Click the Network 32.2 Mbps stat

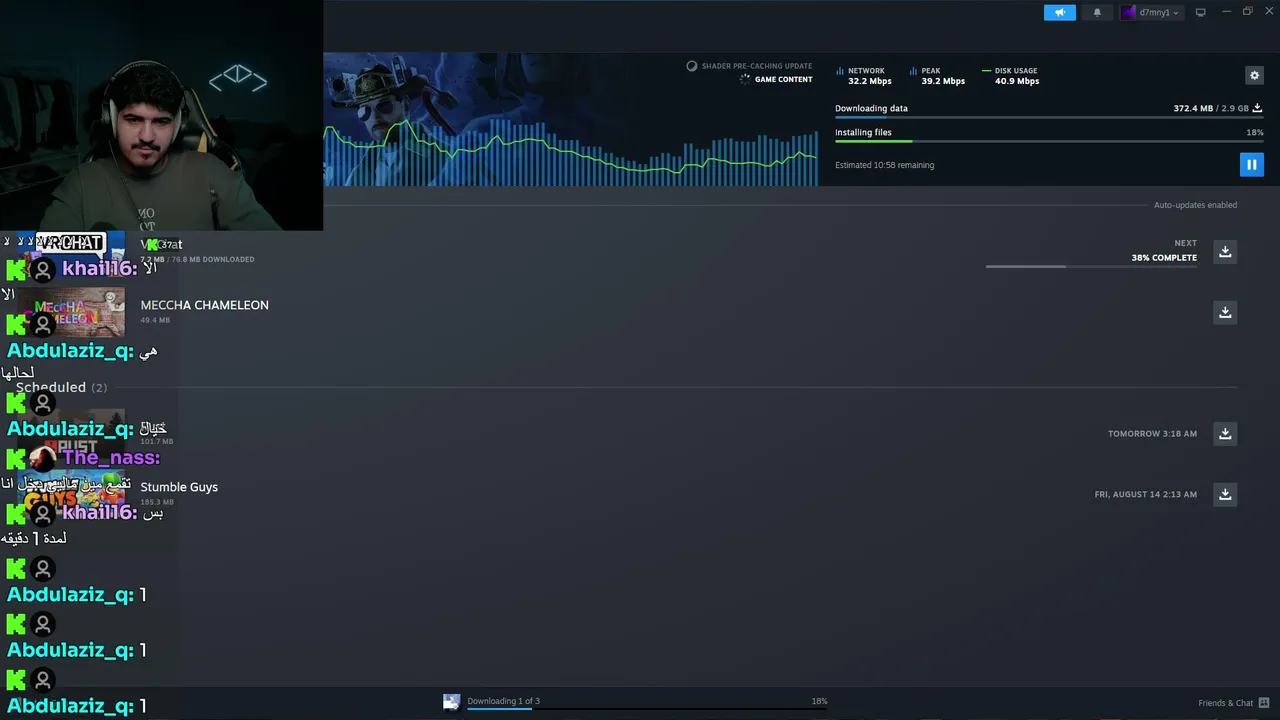[863, 76]
